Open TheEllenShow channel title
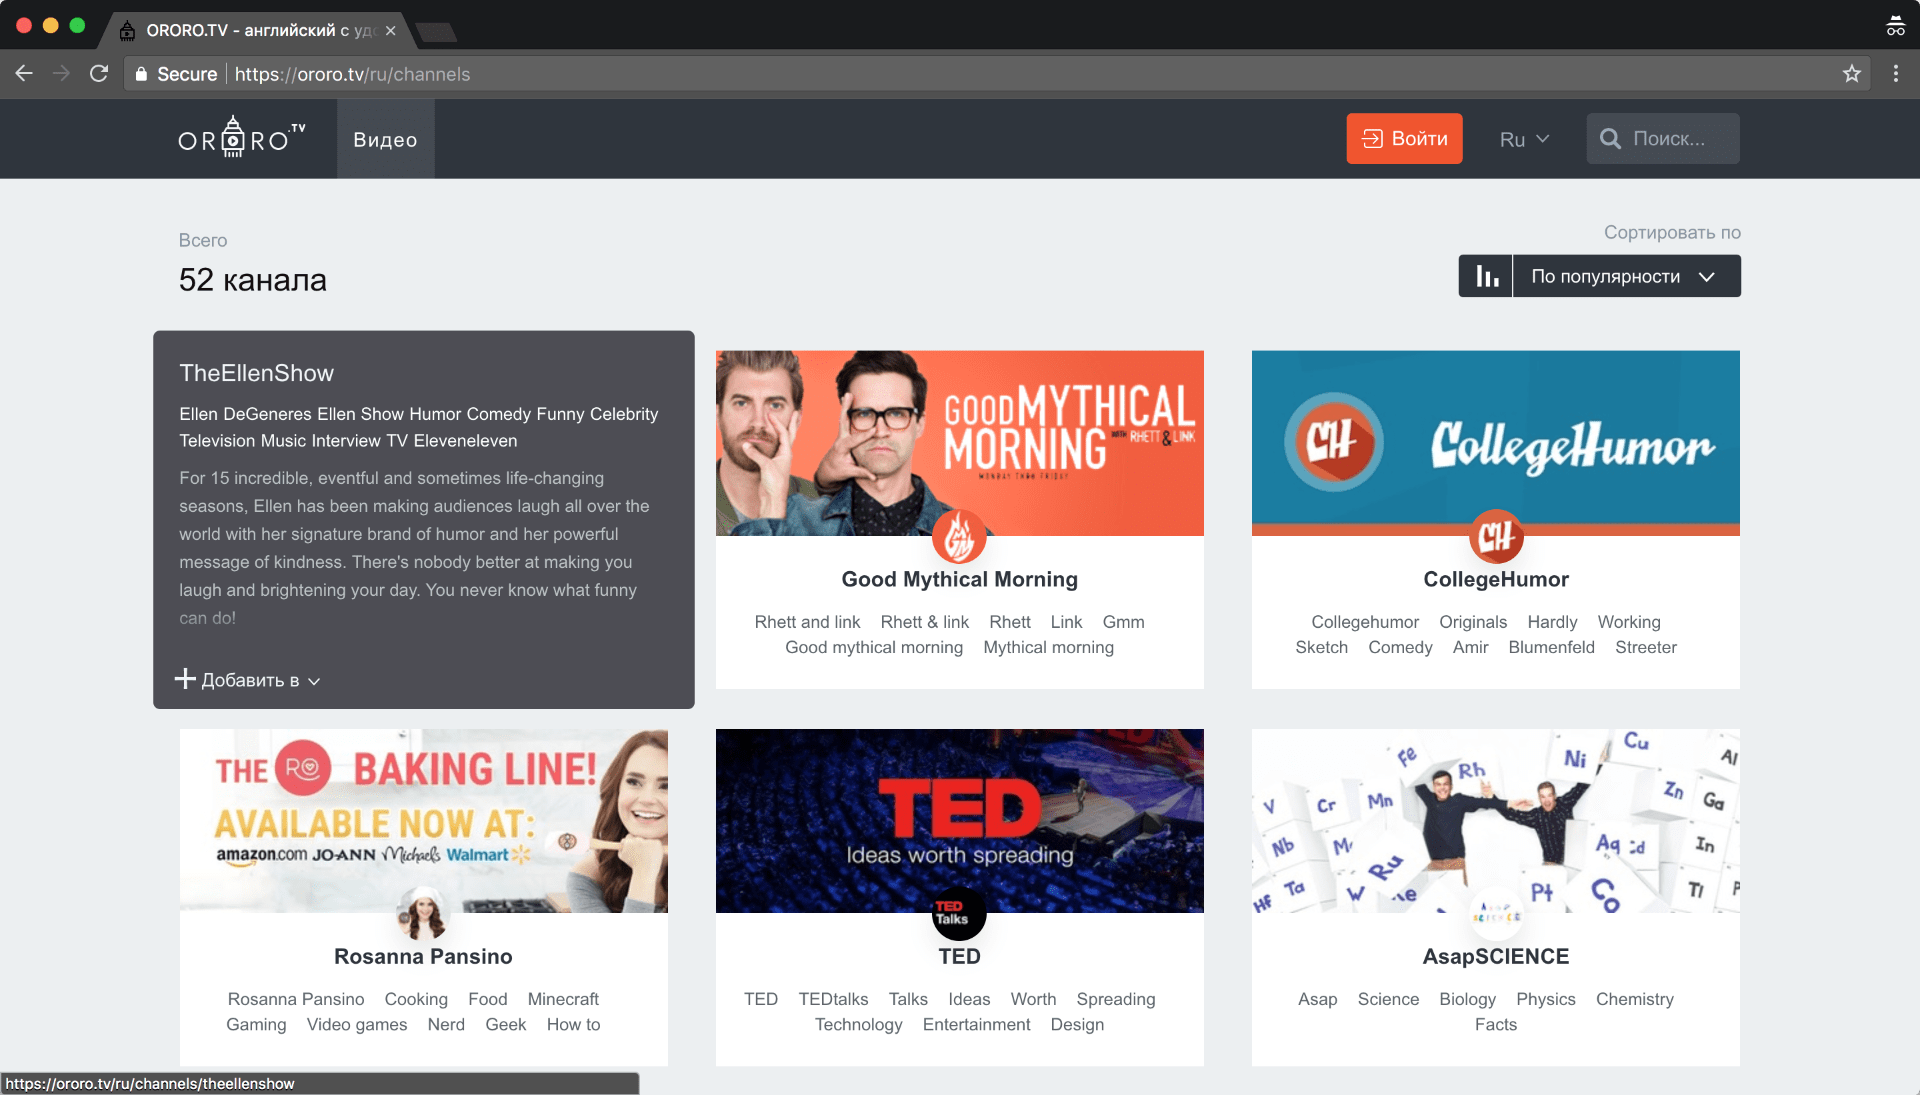Screen dimensions: 1920x1095 (257, 373)
